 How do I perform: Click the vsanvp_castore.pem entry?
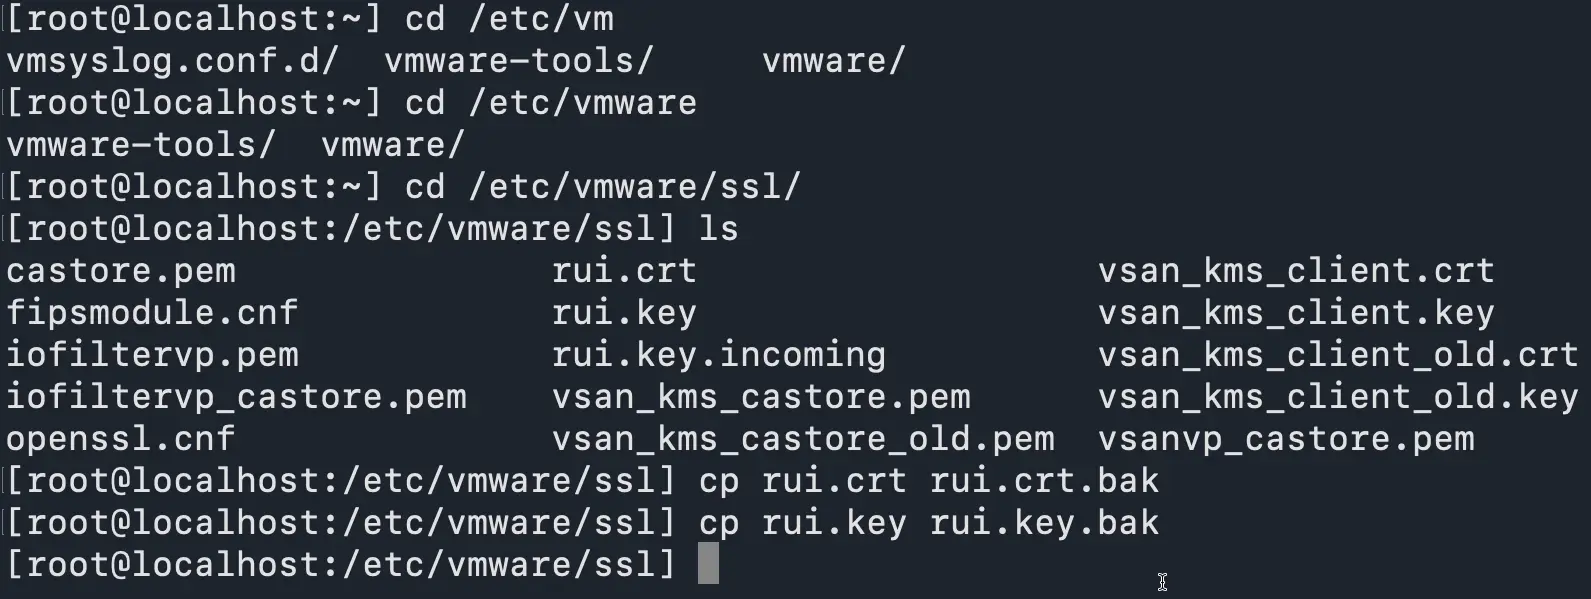(x=1286, y=439)
